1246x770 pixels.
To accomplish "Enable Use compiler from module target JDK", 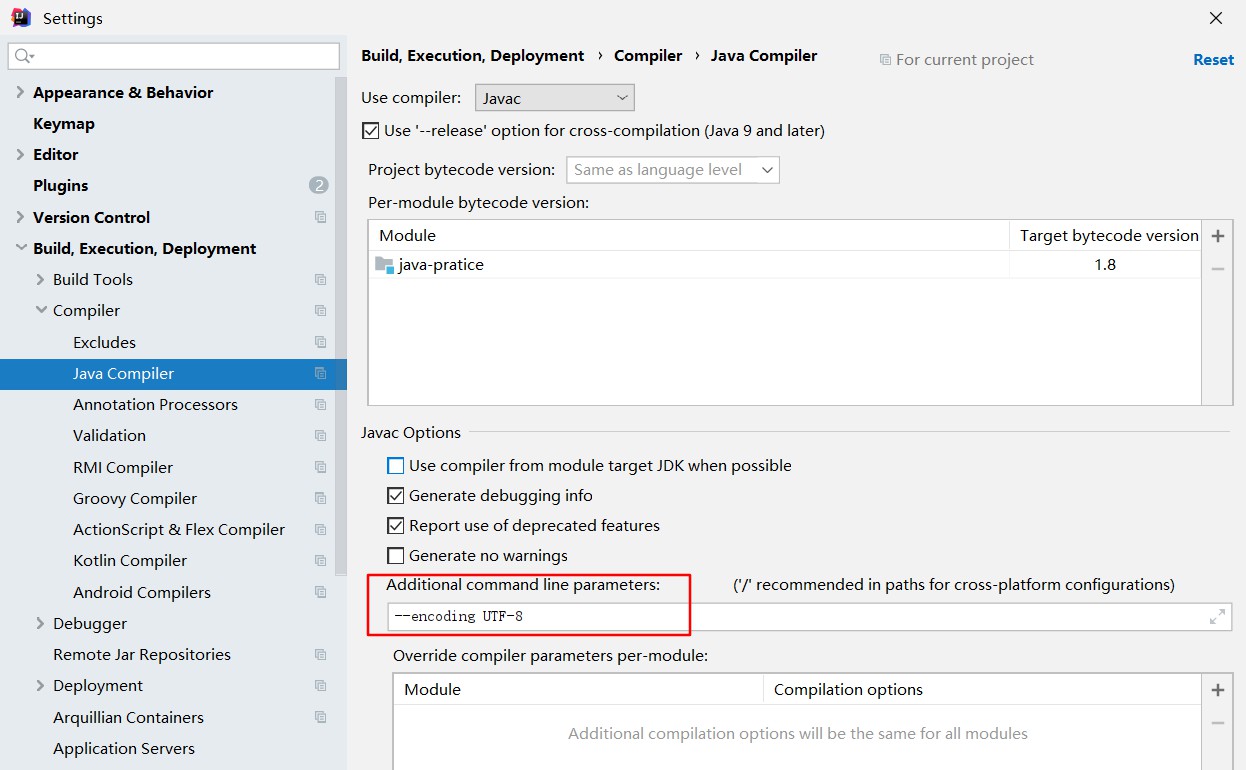I will 396,466.
